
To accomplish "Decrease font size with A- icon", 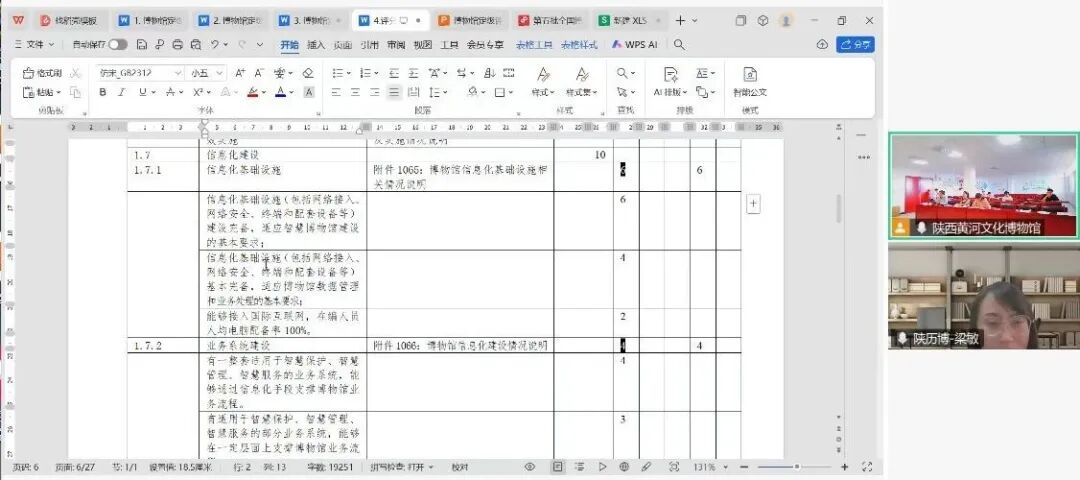I will coord(259,72).
